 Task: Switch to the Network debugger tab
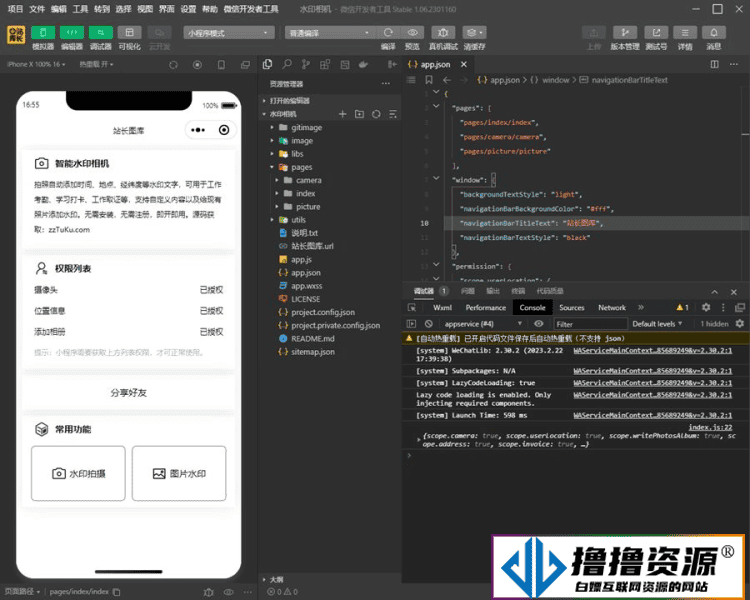612,308
